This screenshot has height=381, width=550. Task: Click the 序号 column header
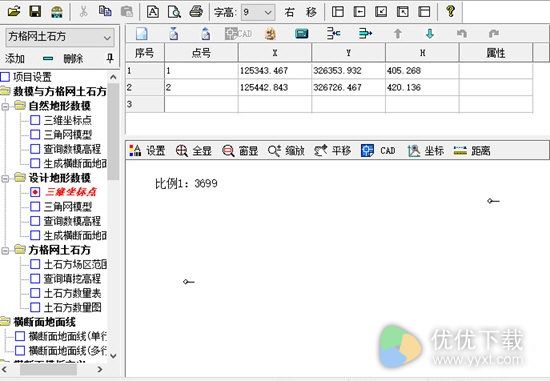click(145, 53)
